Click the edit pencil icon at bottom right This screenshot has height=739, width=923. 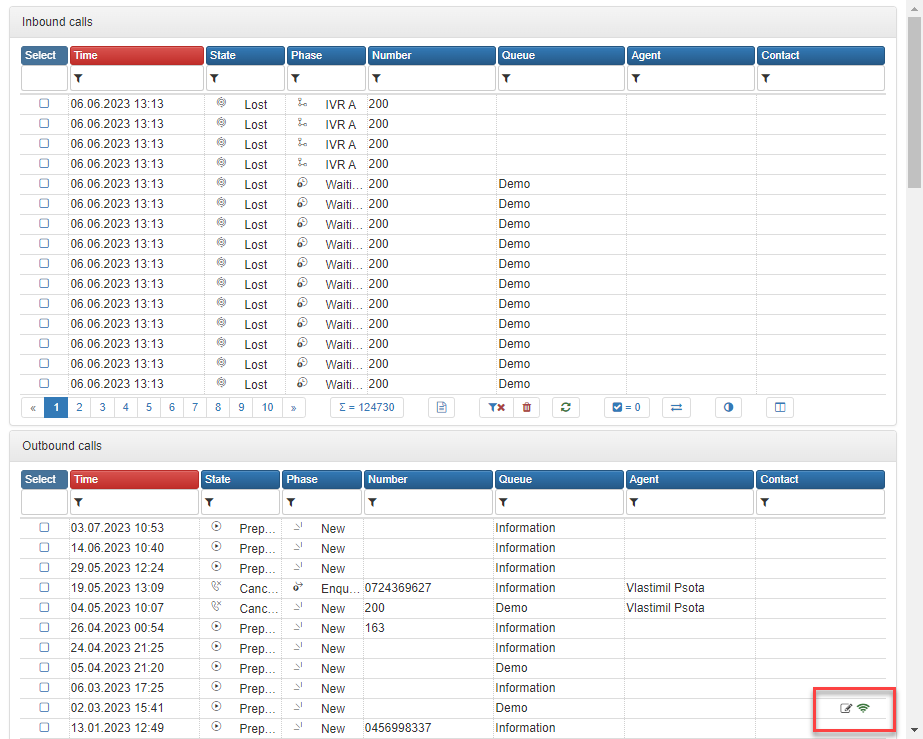point(845,708)
